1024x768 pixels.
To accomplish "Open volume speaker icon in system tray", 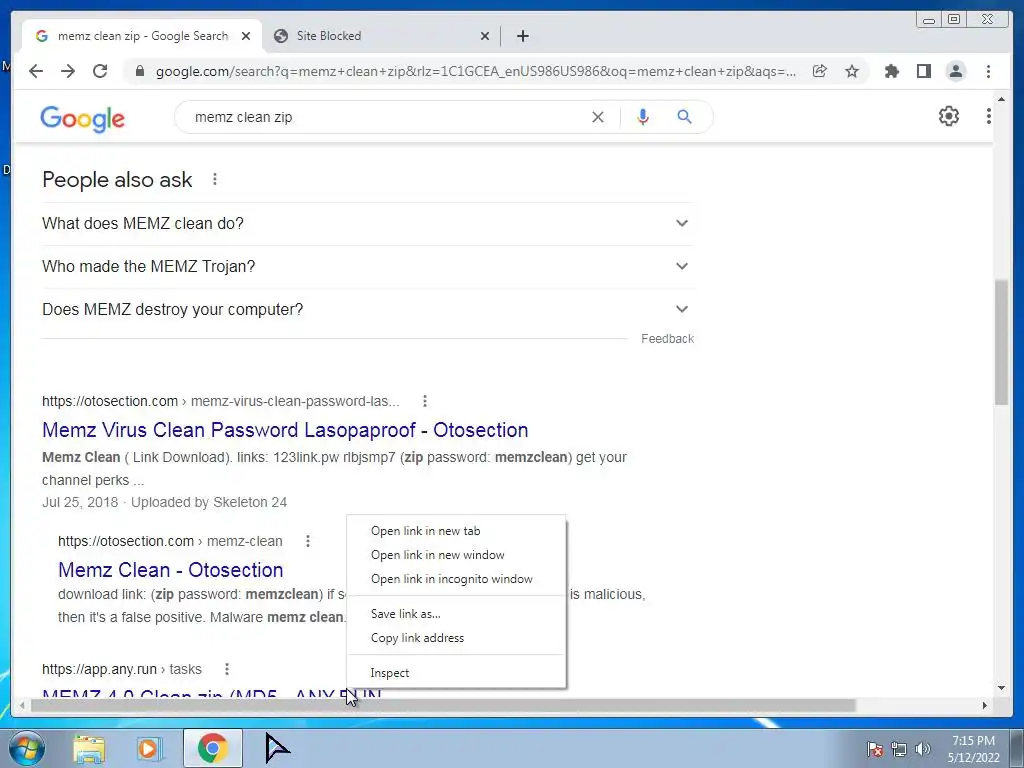I will pos(923,748).
